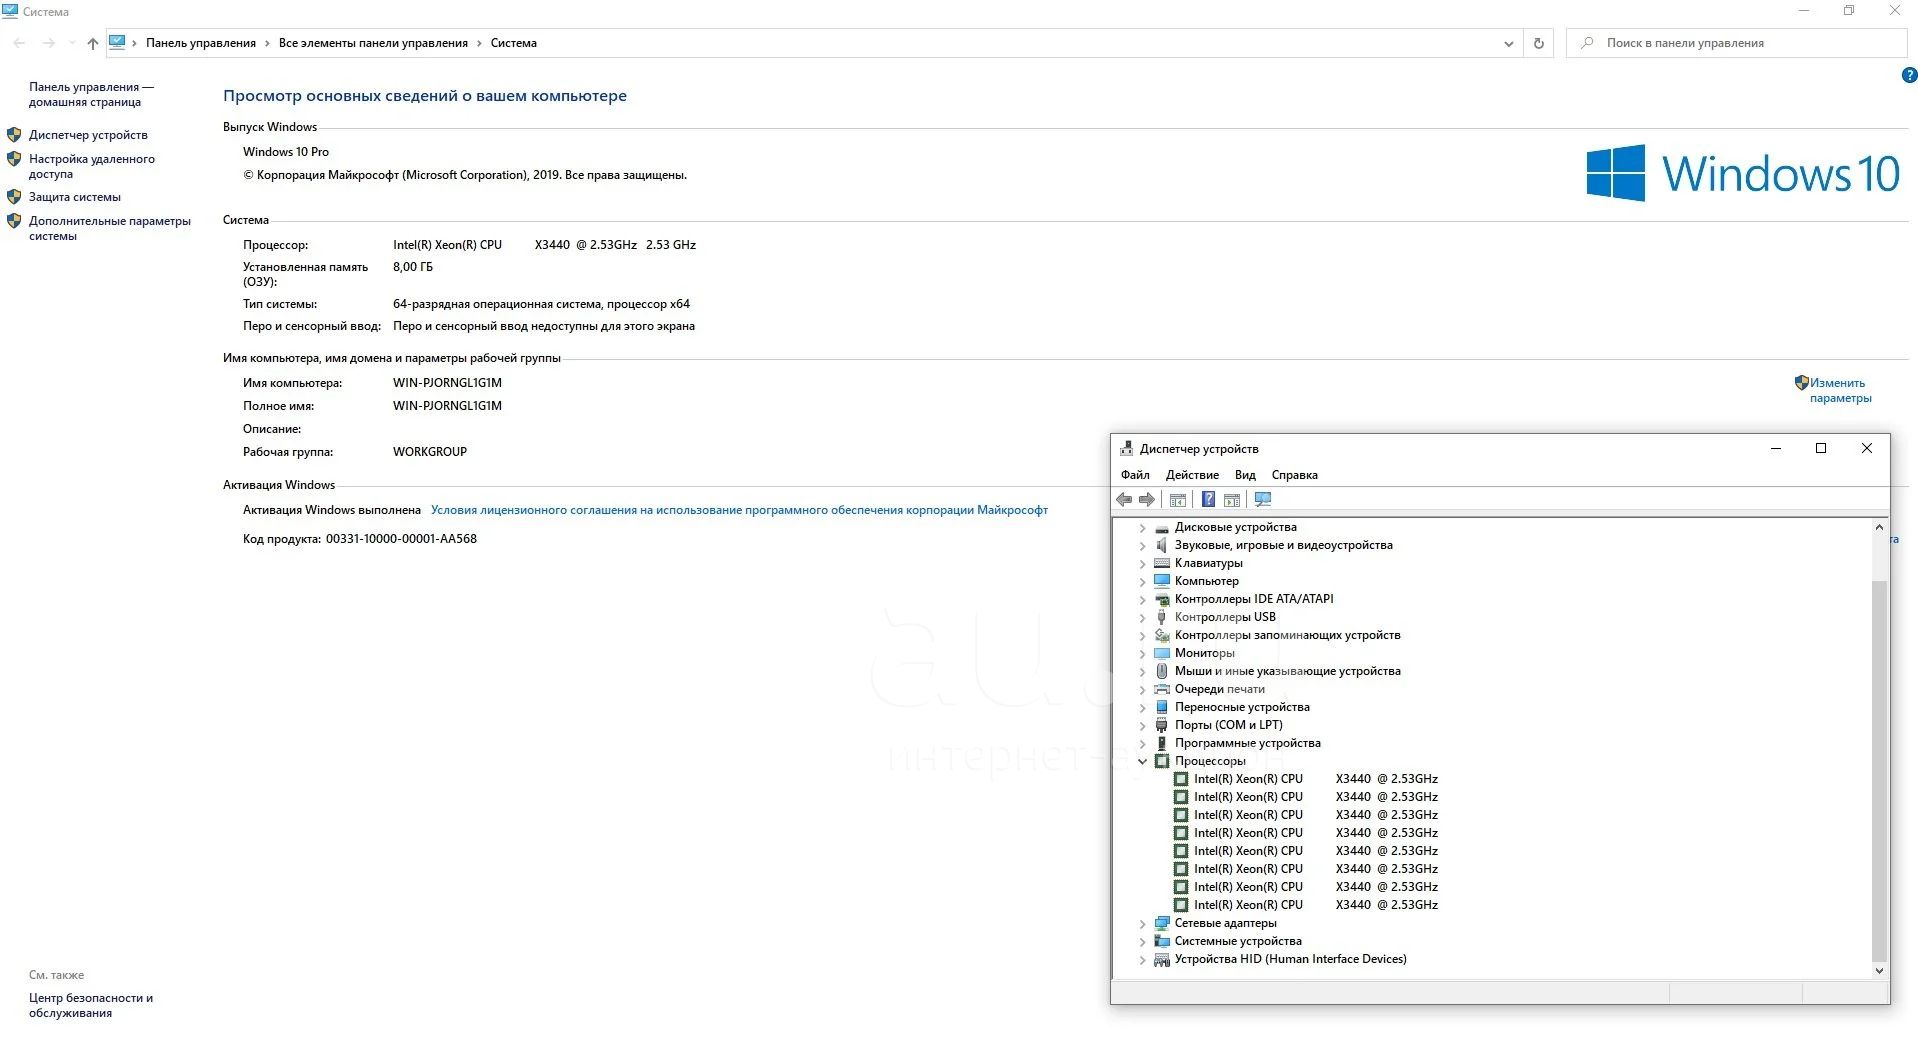Open the Файл menu
Screen dimensions: 1918x1038
1135,475
